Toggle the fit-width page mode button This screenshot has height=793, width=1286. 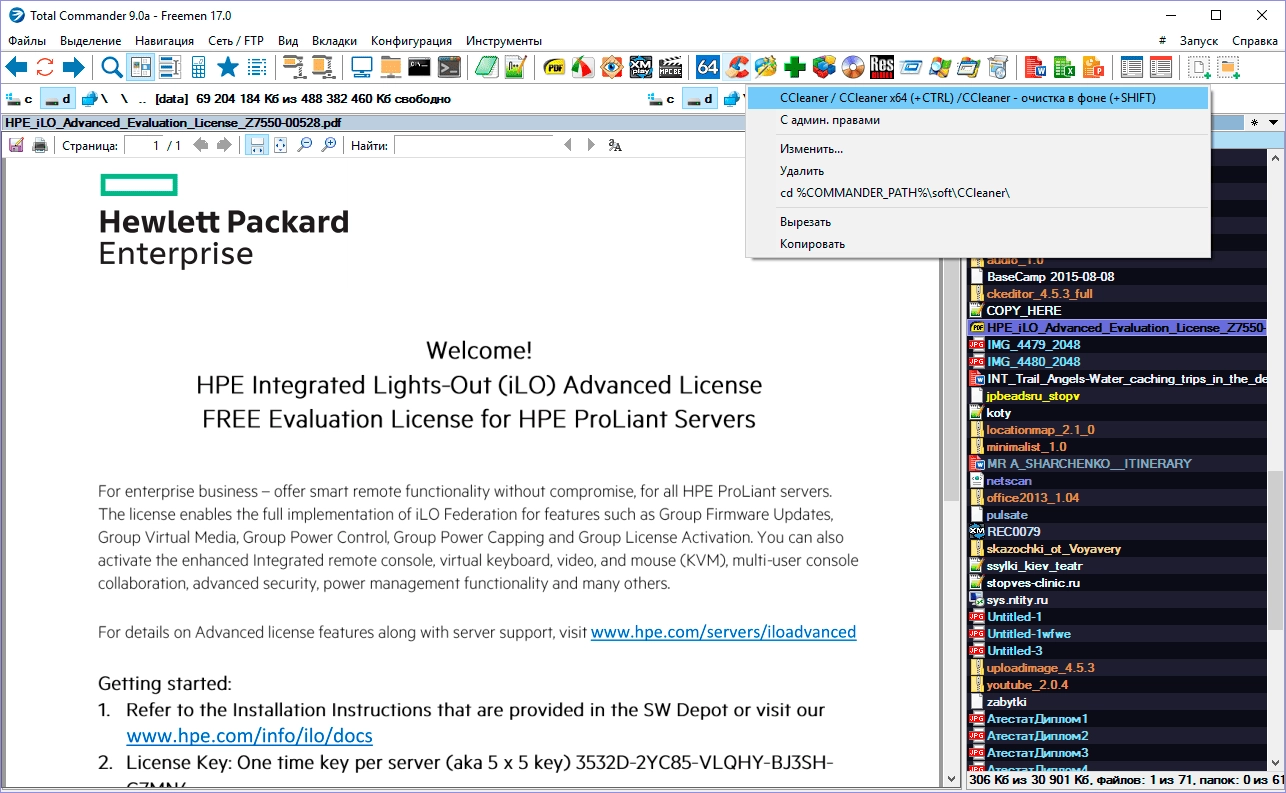point(257,145)
